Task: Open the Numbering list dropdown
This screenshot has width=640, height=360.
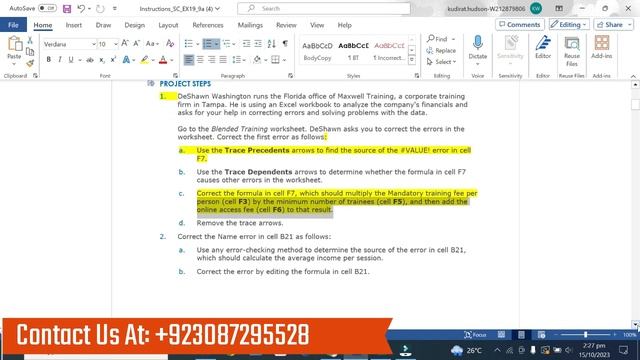Action: (x=216, y=44)
